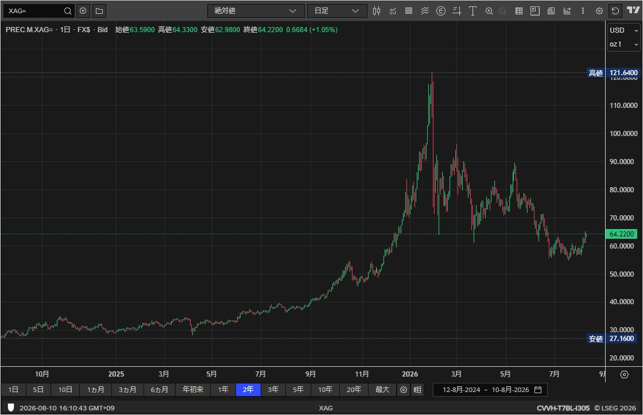Open the events (E) overlay icon

(x=441, y=11)
